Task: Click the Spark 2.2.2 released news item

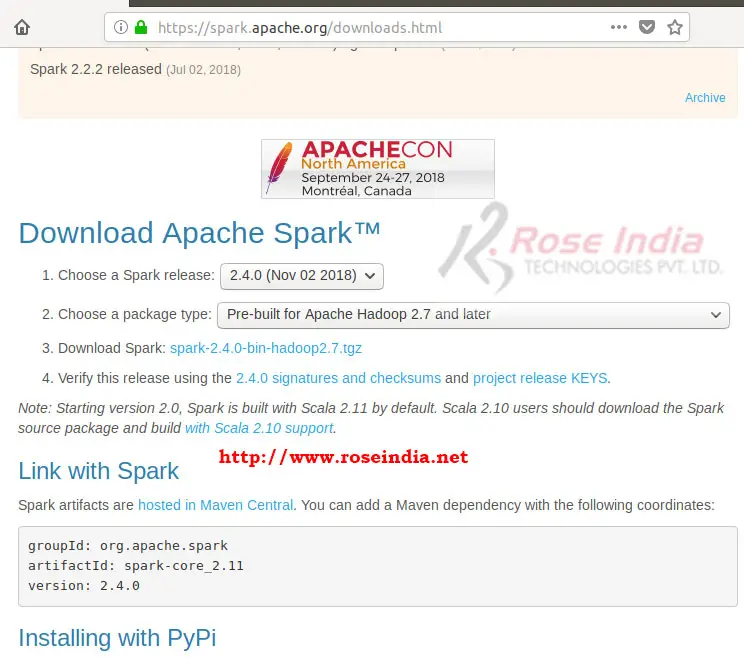Action: [96, 69]
